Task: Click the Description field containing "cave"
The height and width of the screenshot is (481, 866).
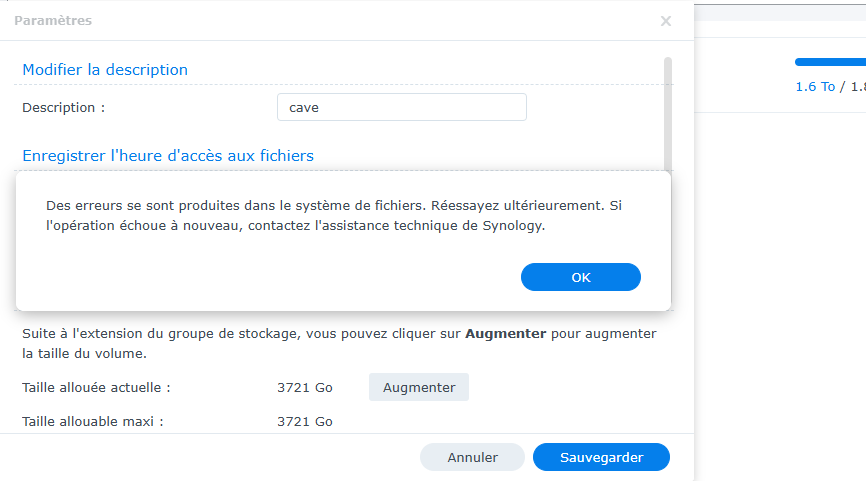Action: pos(401,107)
